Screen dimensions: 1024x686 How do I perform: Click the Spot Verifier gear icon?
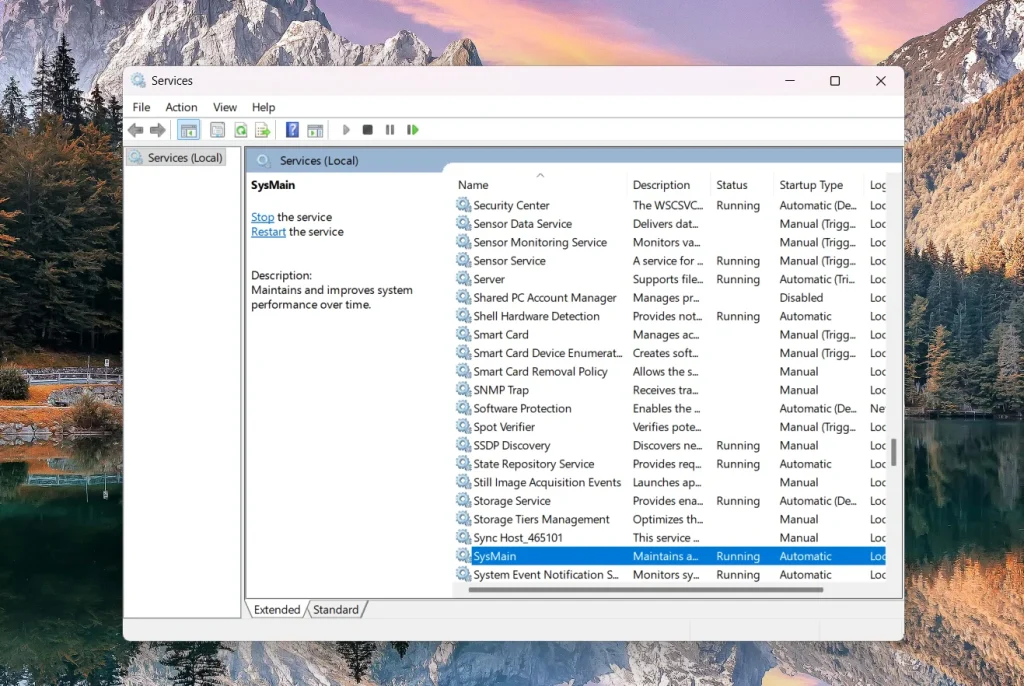point(464,426)
